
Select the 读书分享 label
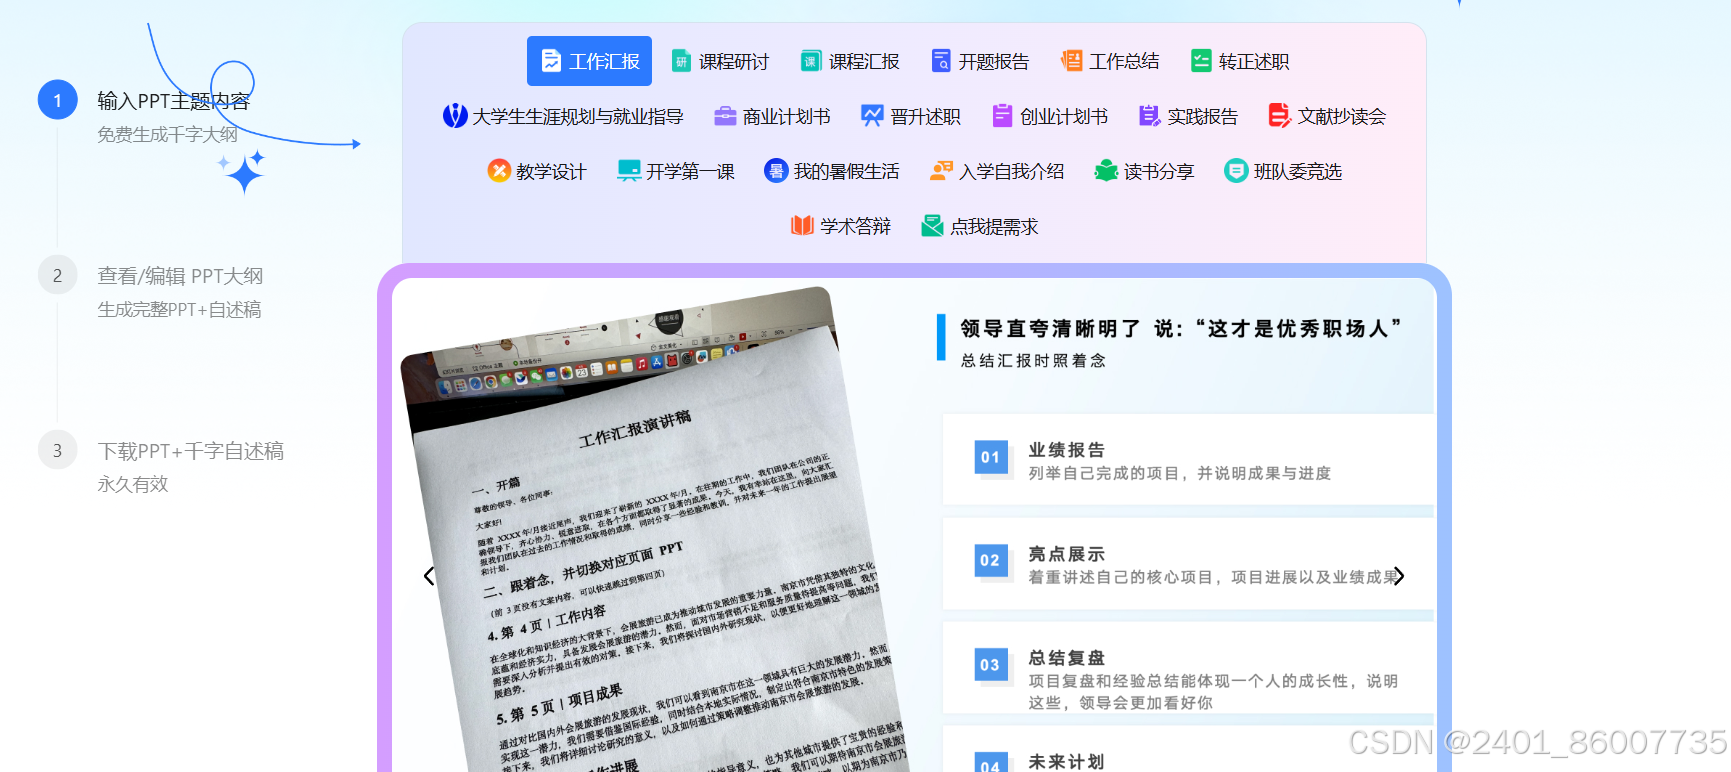click(x=1159, y=172)
